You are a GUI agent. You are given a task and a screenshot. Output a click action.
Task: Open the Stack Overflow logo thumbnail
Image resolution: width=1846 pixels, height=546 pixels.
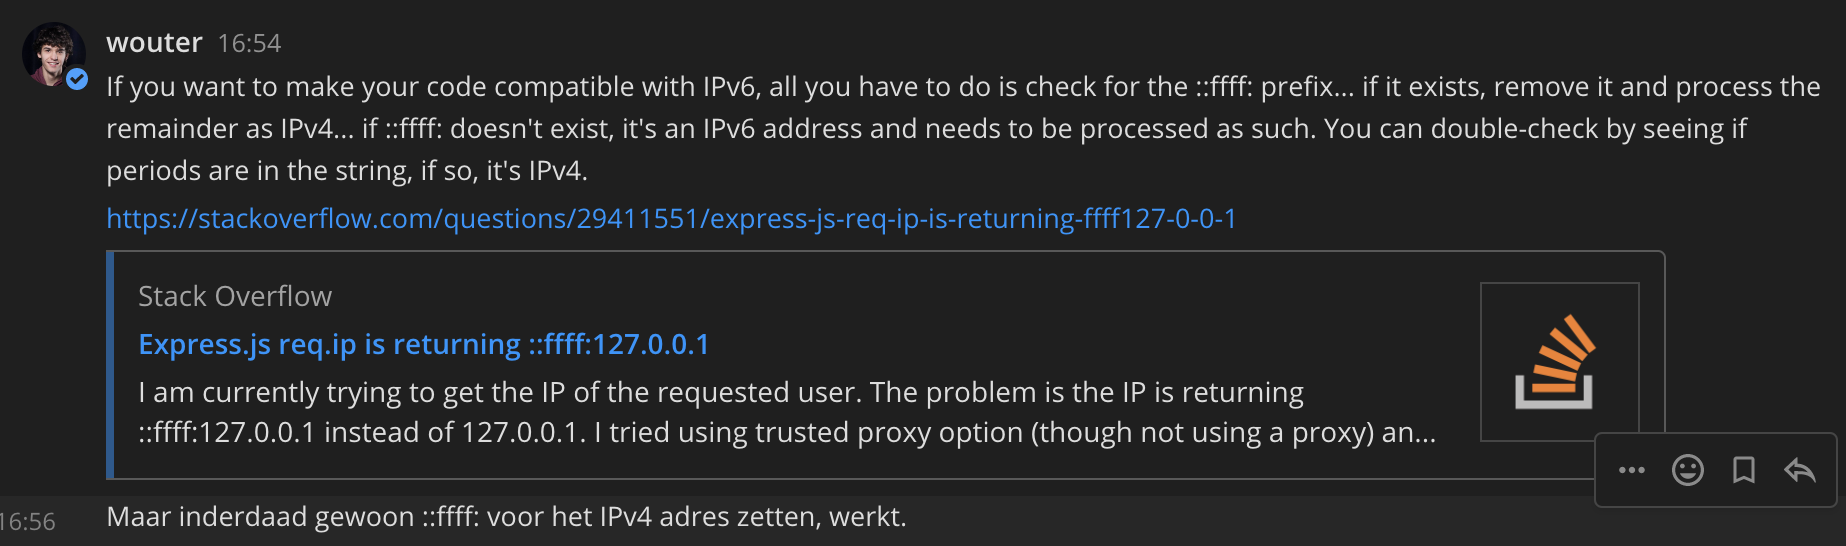click(1558, 362)
